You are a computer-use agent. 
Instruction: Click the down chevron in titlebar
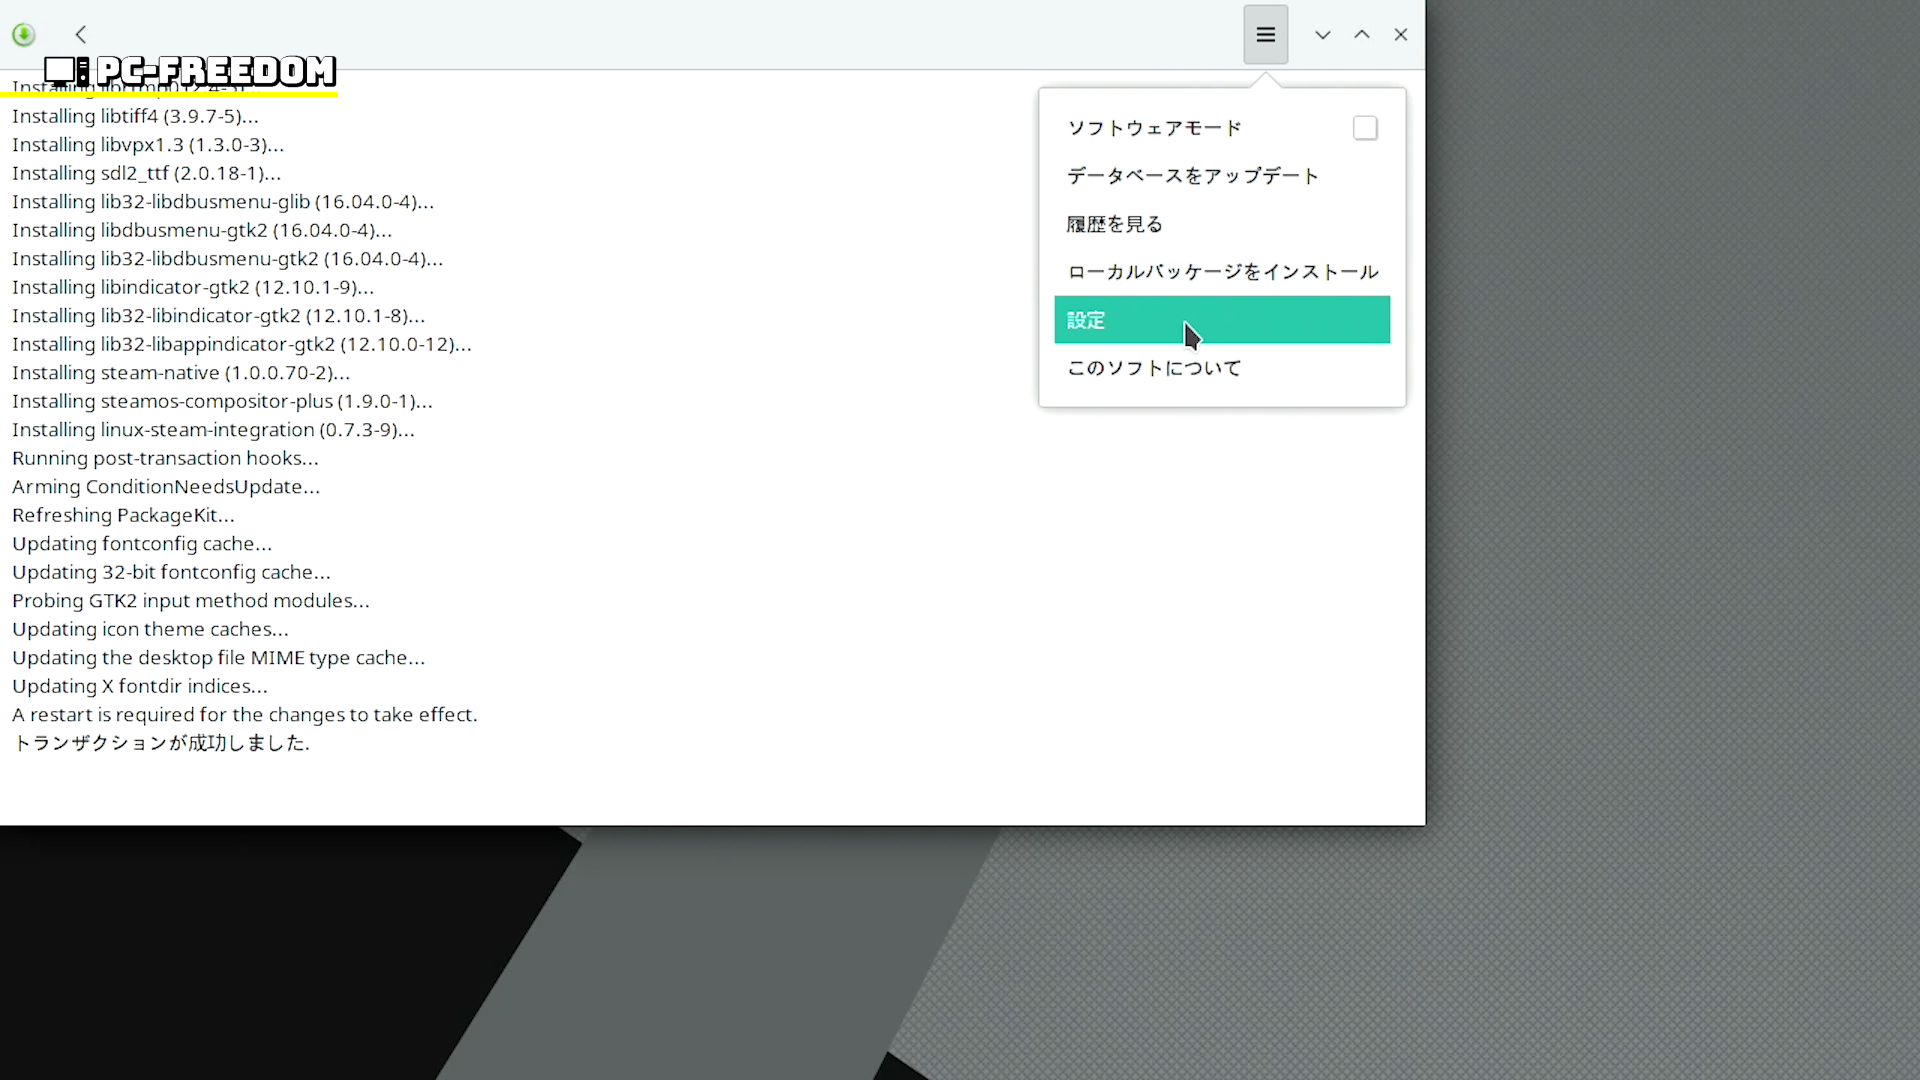pos(1322,35)
